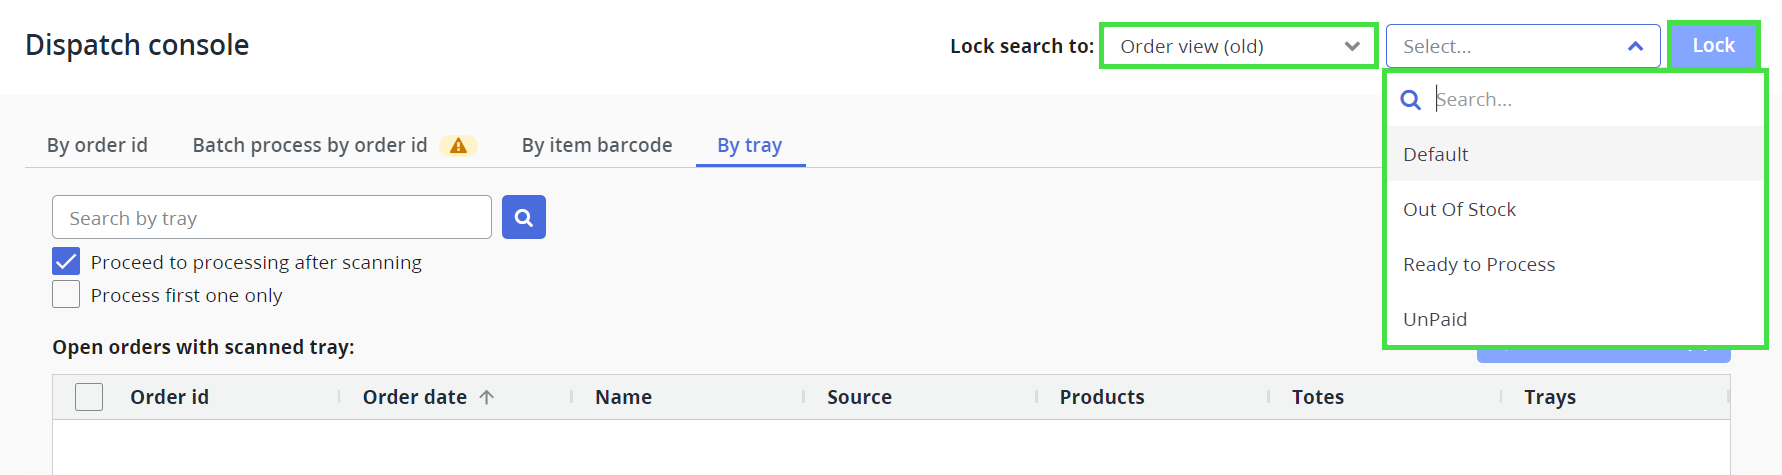Click the Order view (old) chevron

tap(1352, 46)
